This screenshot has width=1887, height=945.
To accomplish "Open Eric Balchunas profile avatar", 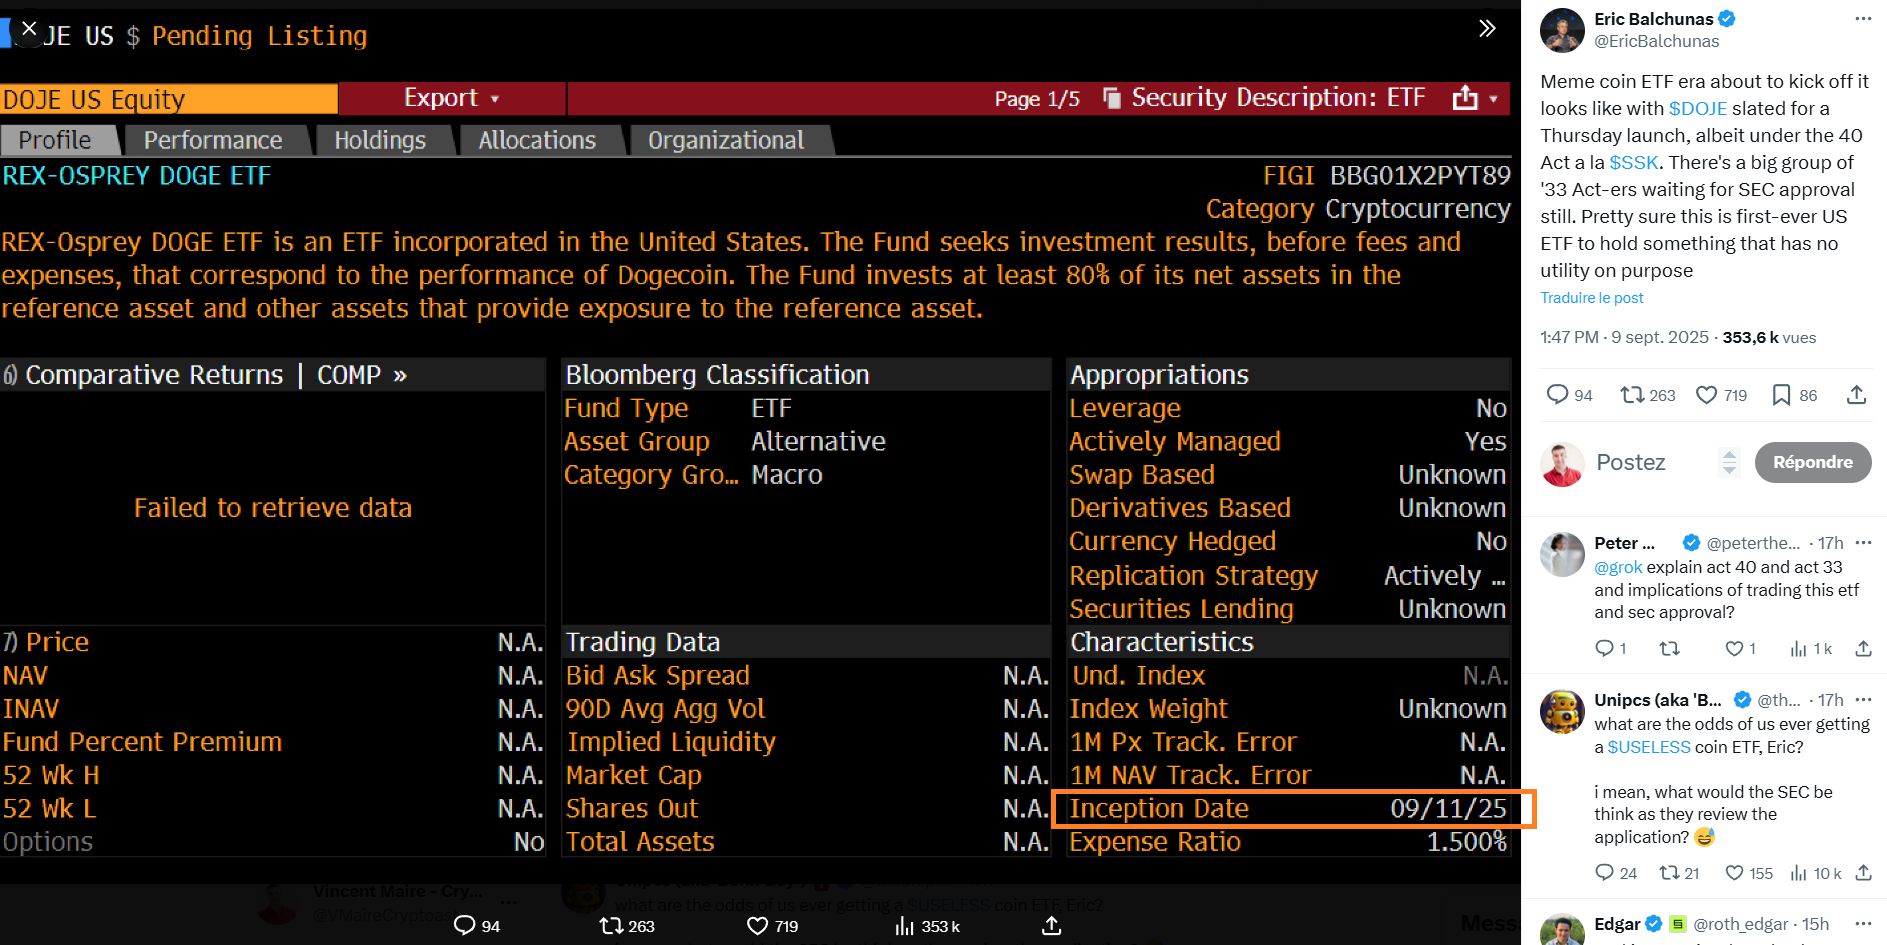I will (1562, 30).
